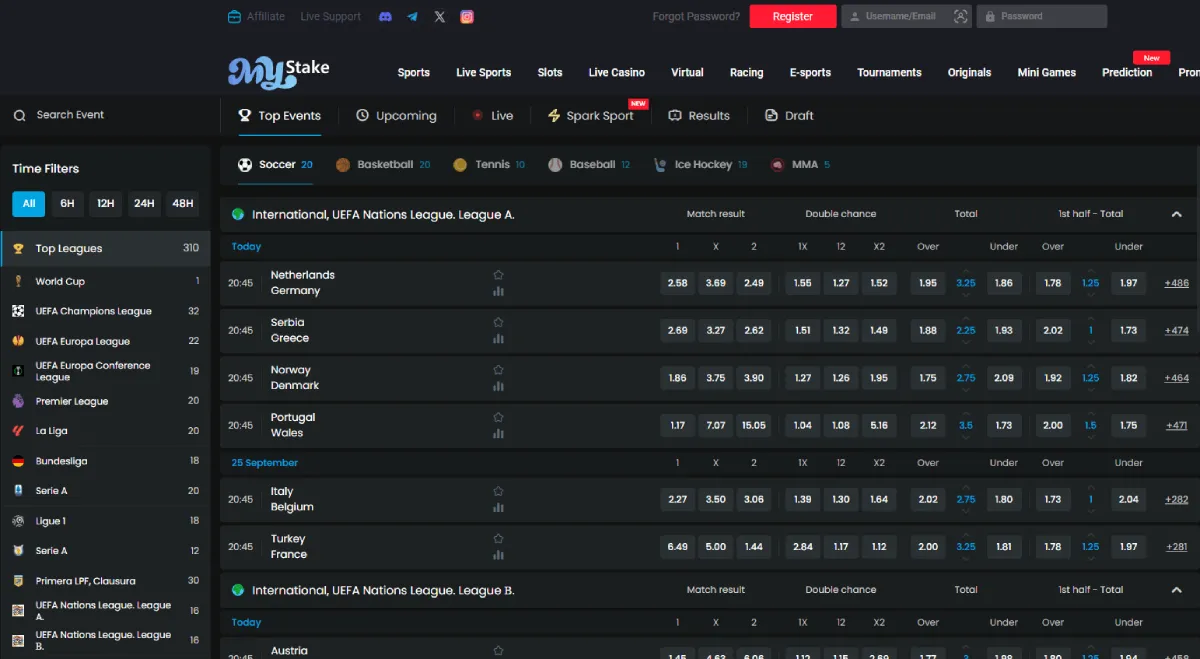The height and width of the screenshot is (659, 1200).
Task: Open the Telegram icon link
Action: 412,16
